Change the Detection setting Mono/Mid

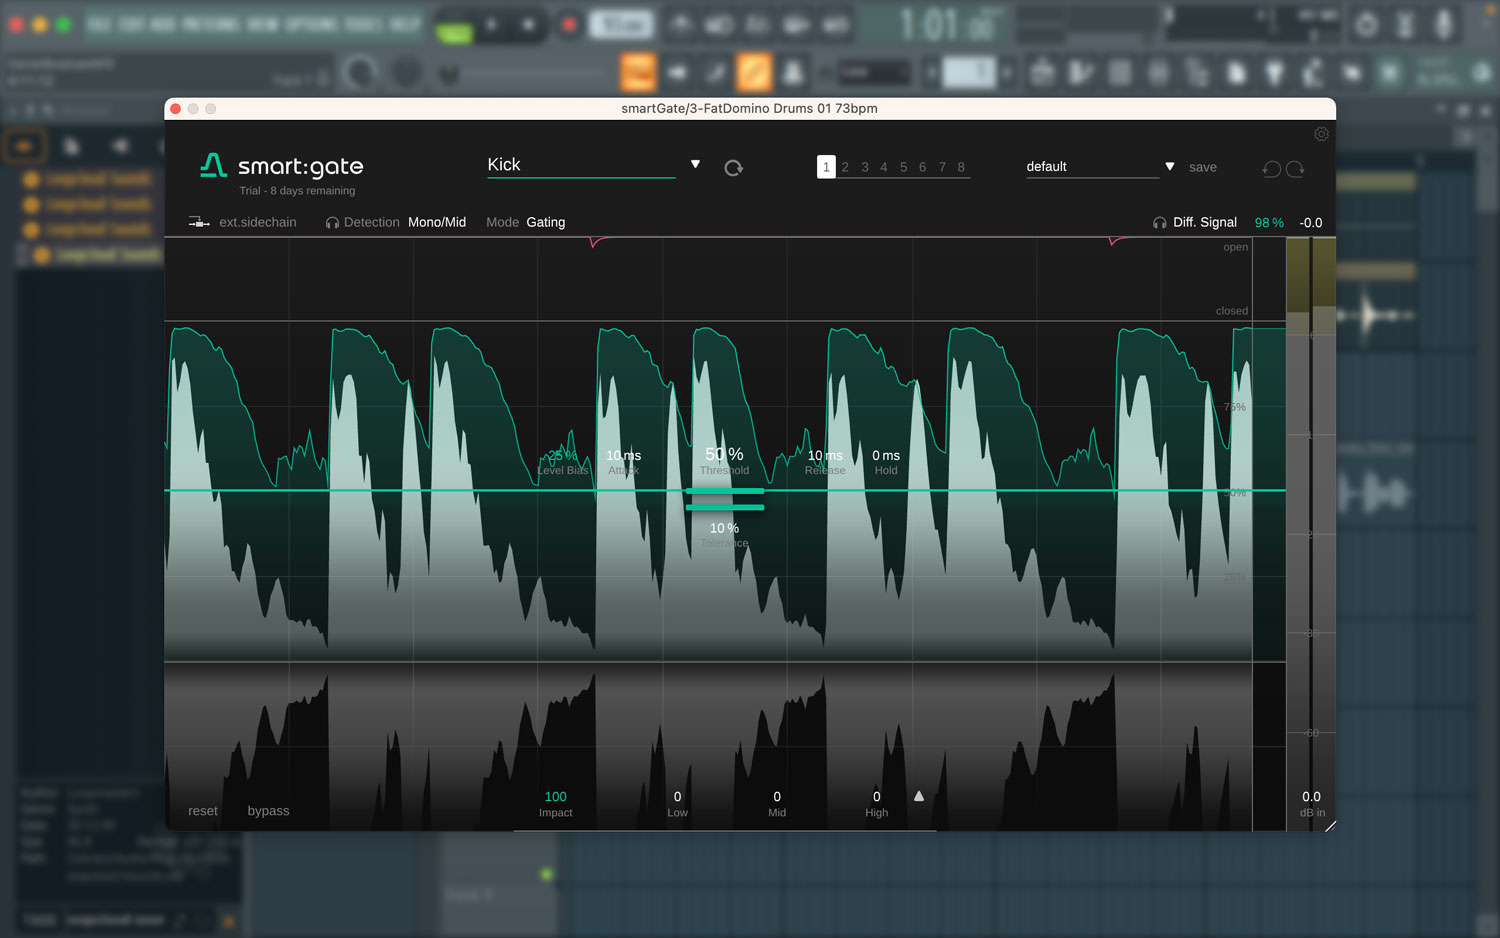437,222
